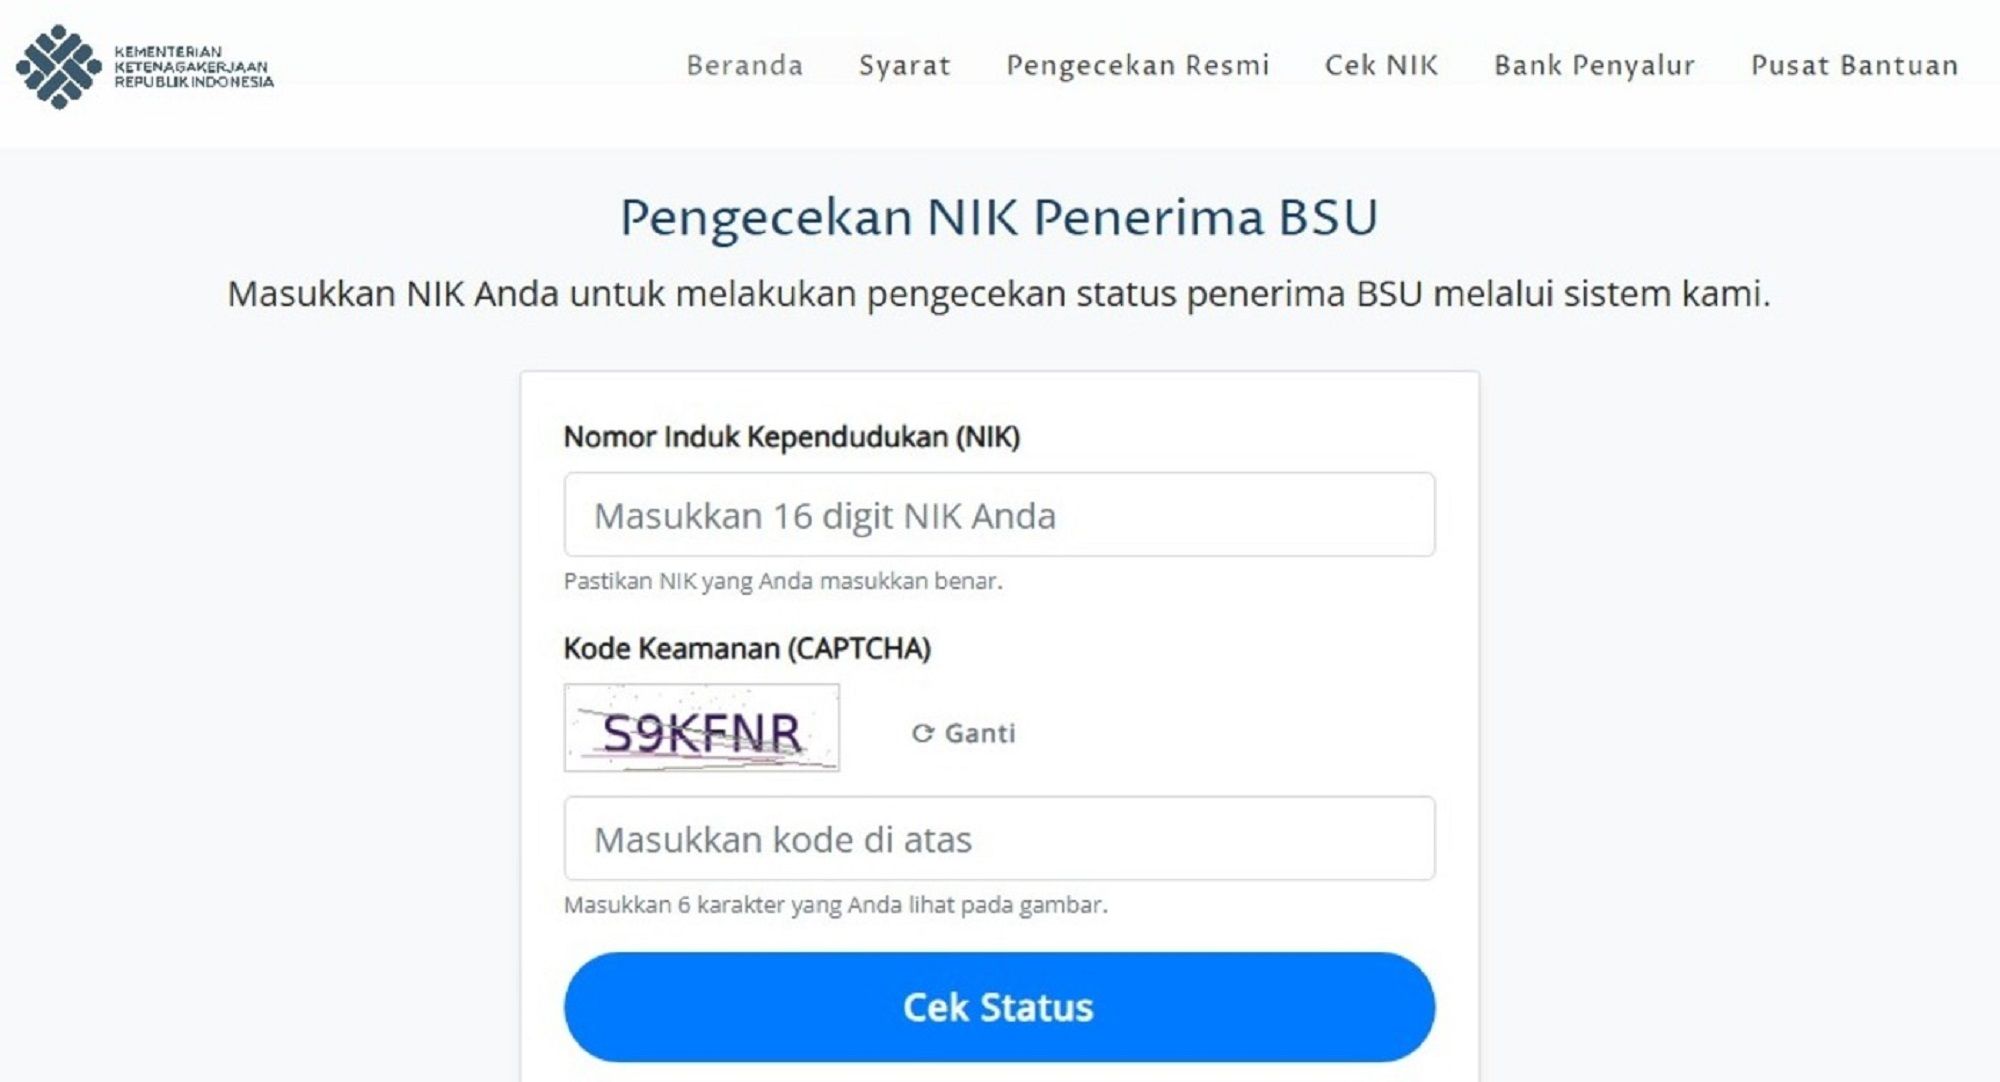This screenshot has width=2000, height=1082.
Task: Focus the Masukkan kode di atas field
Action: pos(999,839)
